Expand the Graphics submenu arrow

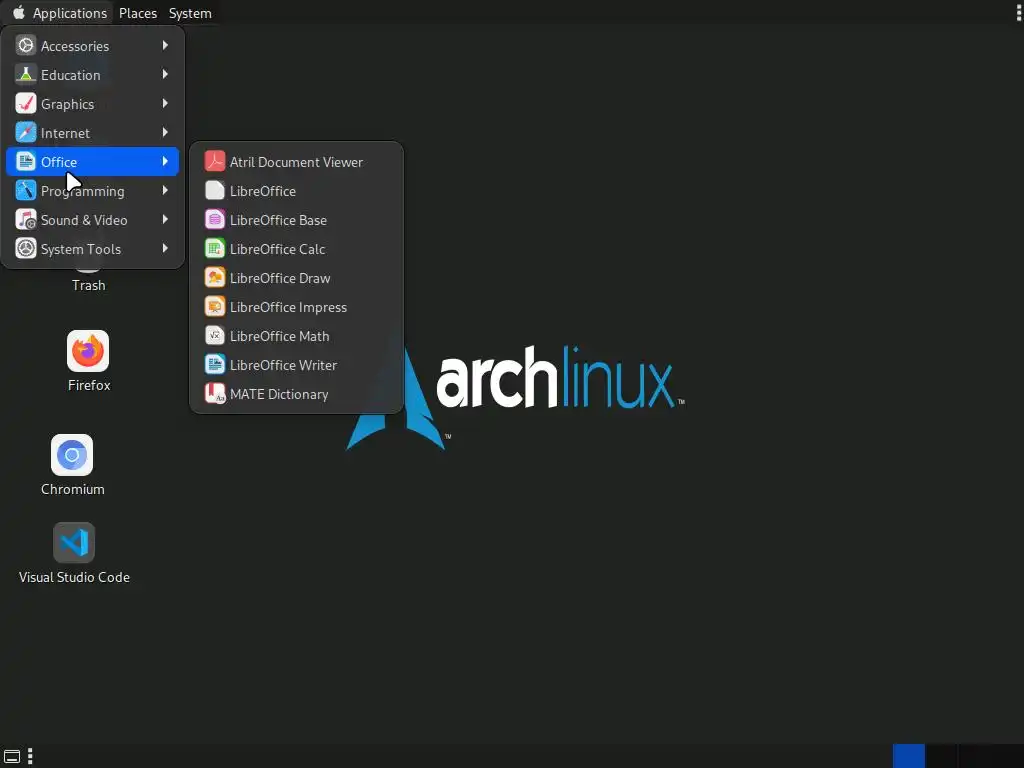[165, 103]
